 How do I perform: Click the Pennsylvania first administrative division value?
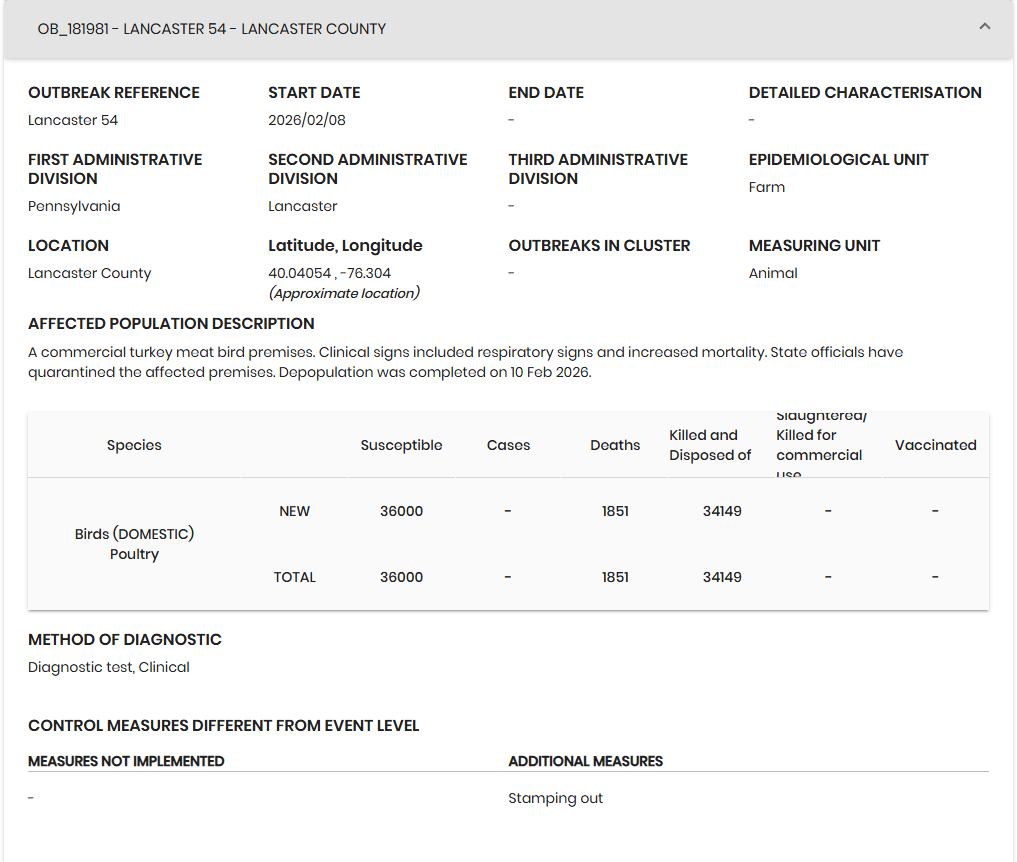(x=74, y=206)
